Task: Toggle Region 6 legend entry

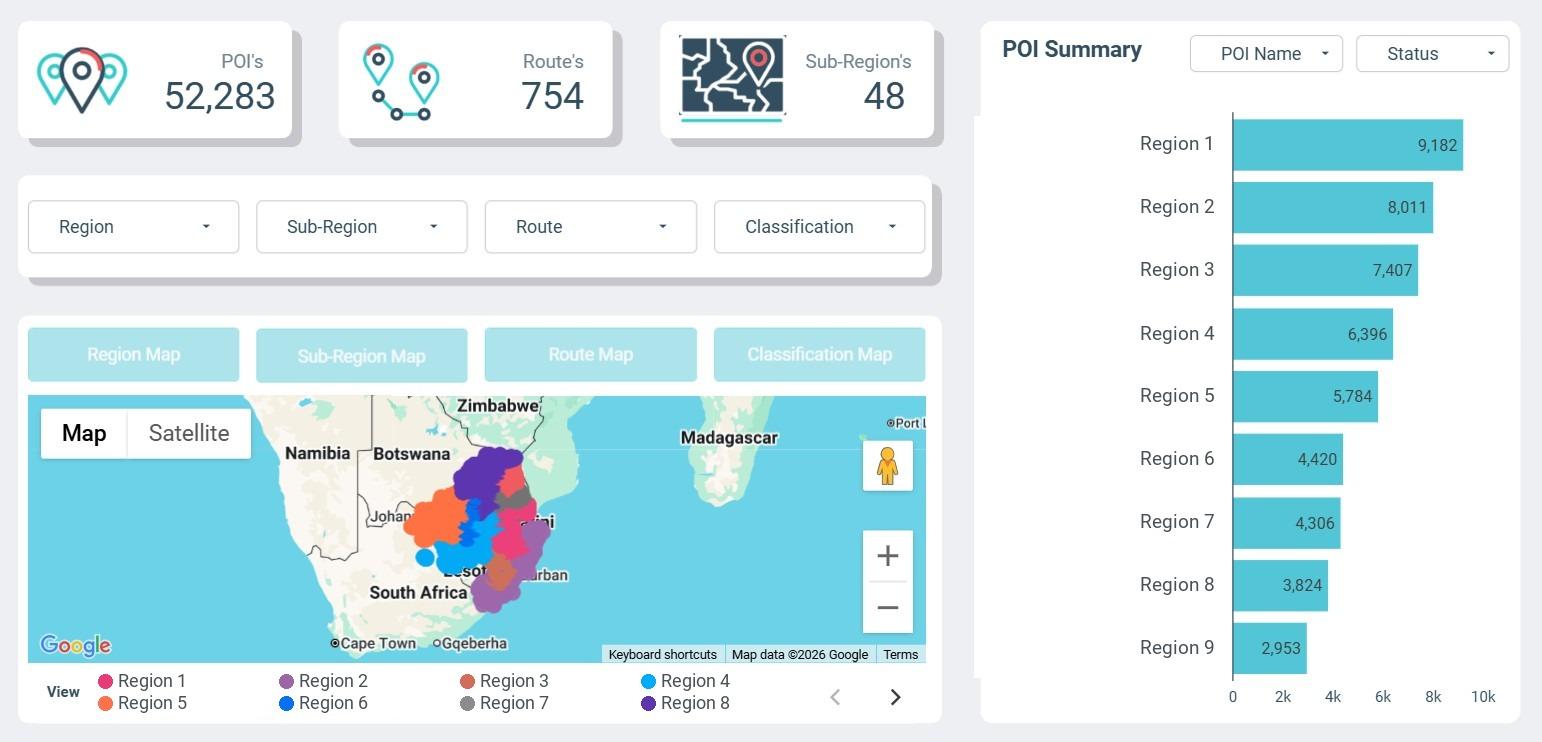Action: coord(323,703)
